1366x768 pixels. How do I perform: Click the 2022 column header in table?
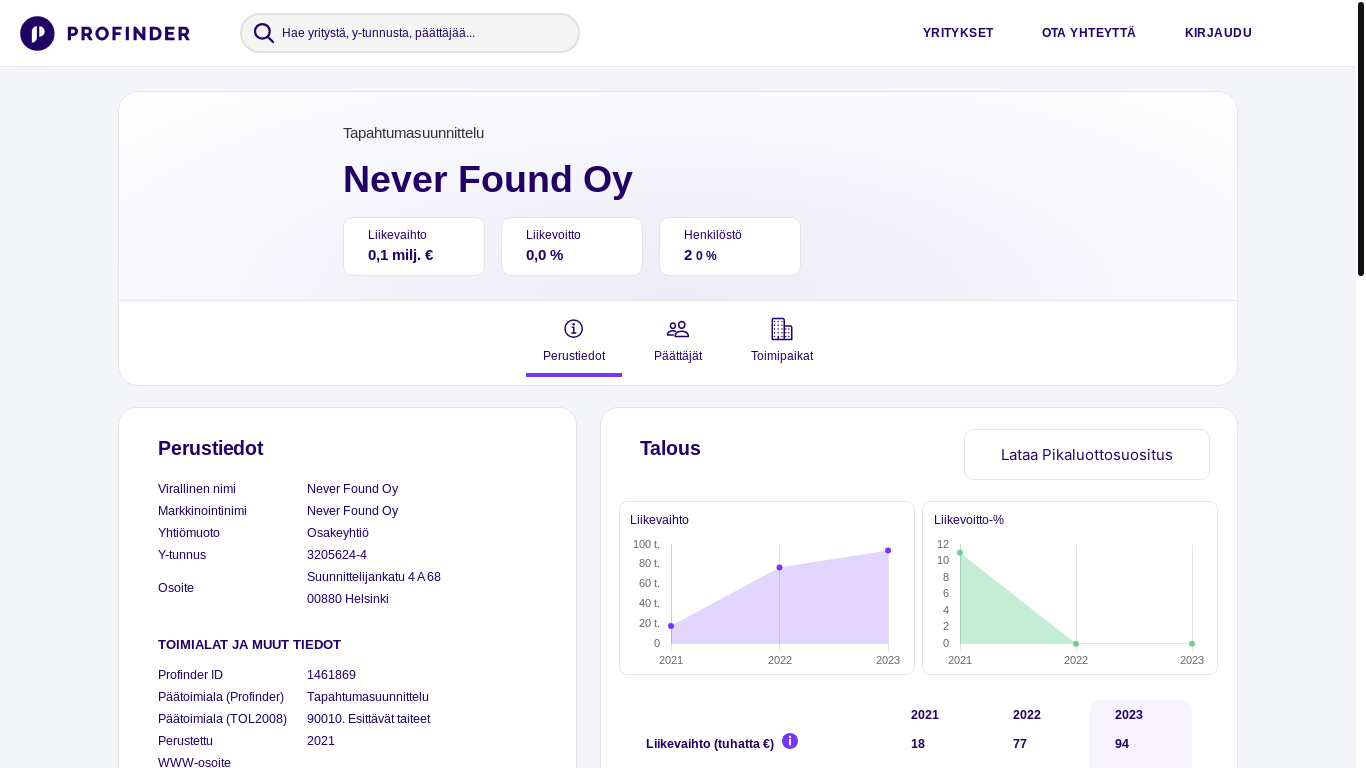pyautogui.click(x=1027, y=715)
